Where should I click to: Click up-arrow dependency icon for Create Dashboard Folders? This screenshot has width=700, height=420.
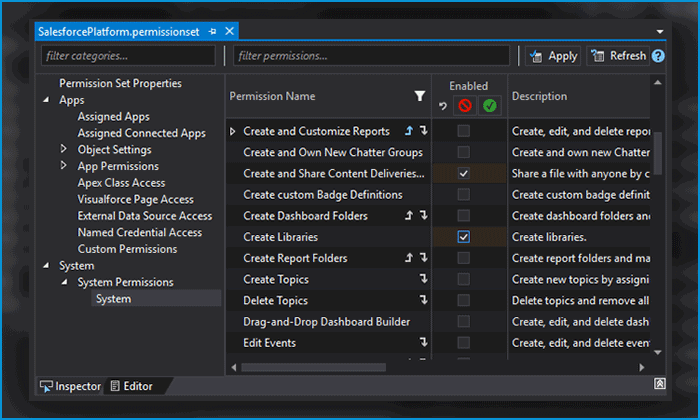409,216
